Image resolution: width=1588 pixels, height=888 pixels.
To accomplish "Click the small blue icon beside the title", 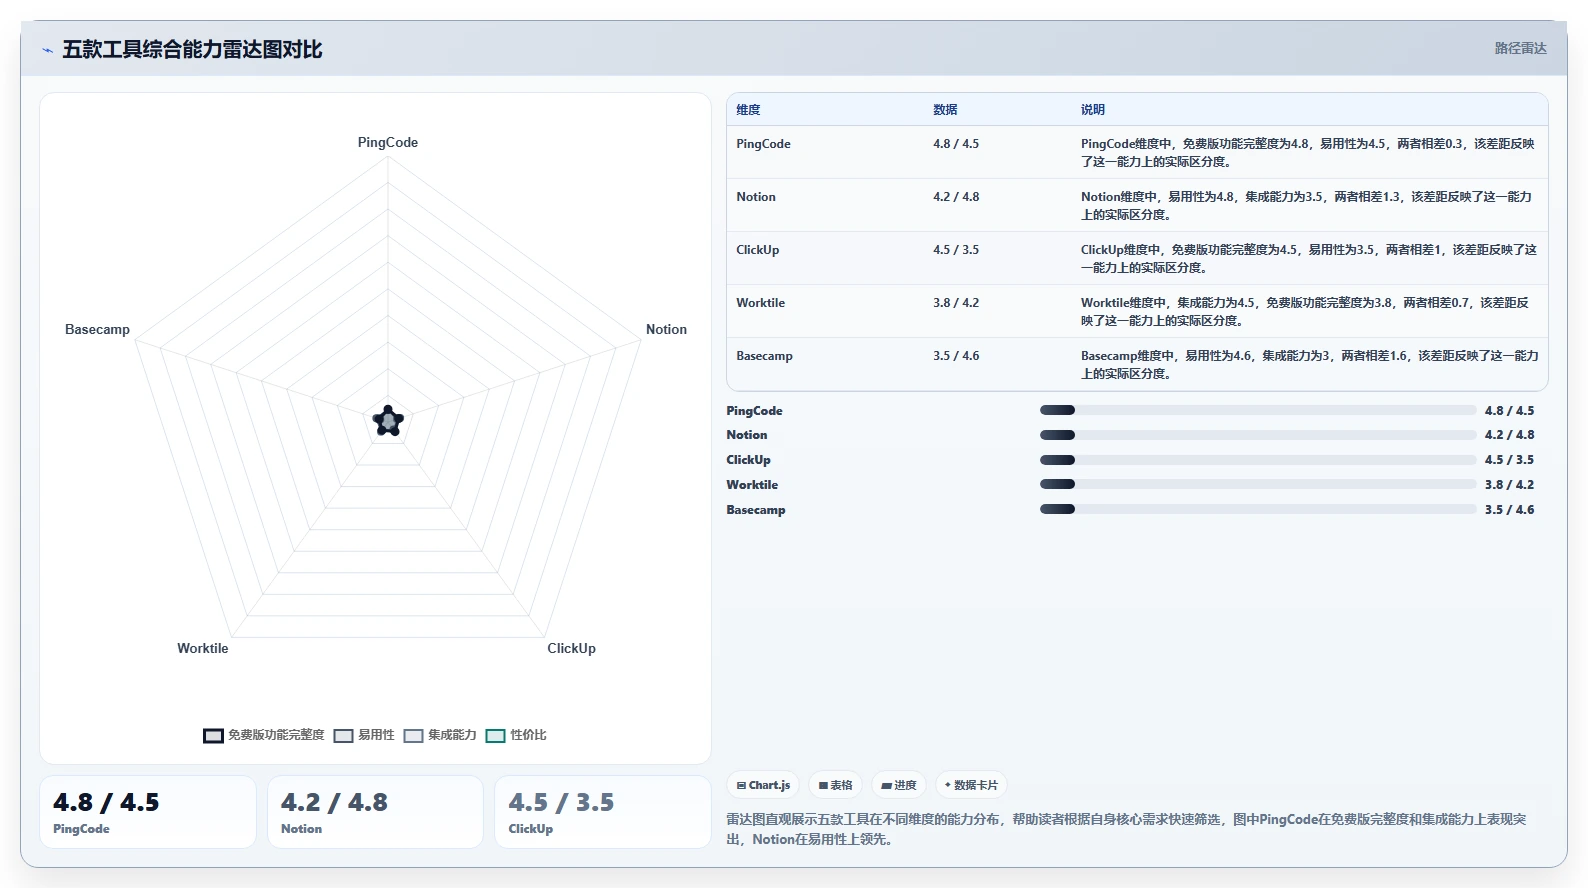I will [x=47, y=50].
